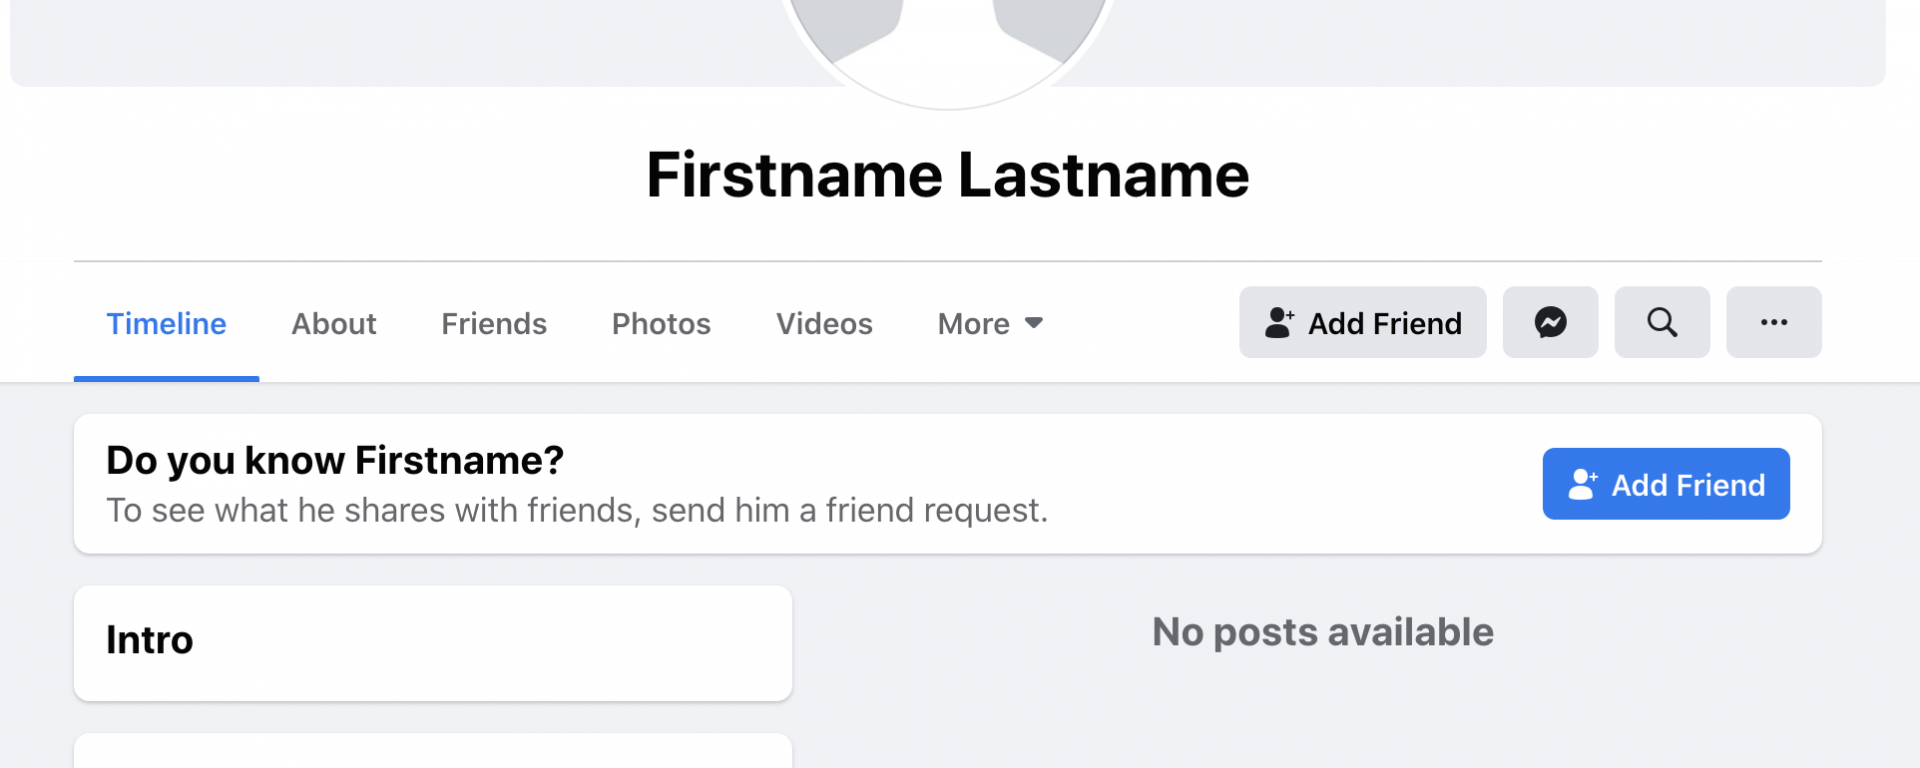The image size is (1920, 768).
Task: Open the Friends tab
Action: click(494, 324)
